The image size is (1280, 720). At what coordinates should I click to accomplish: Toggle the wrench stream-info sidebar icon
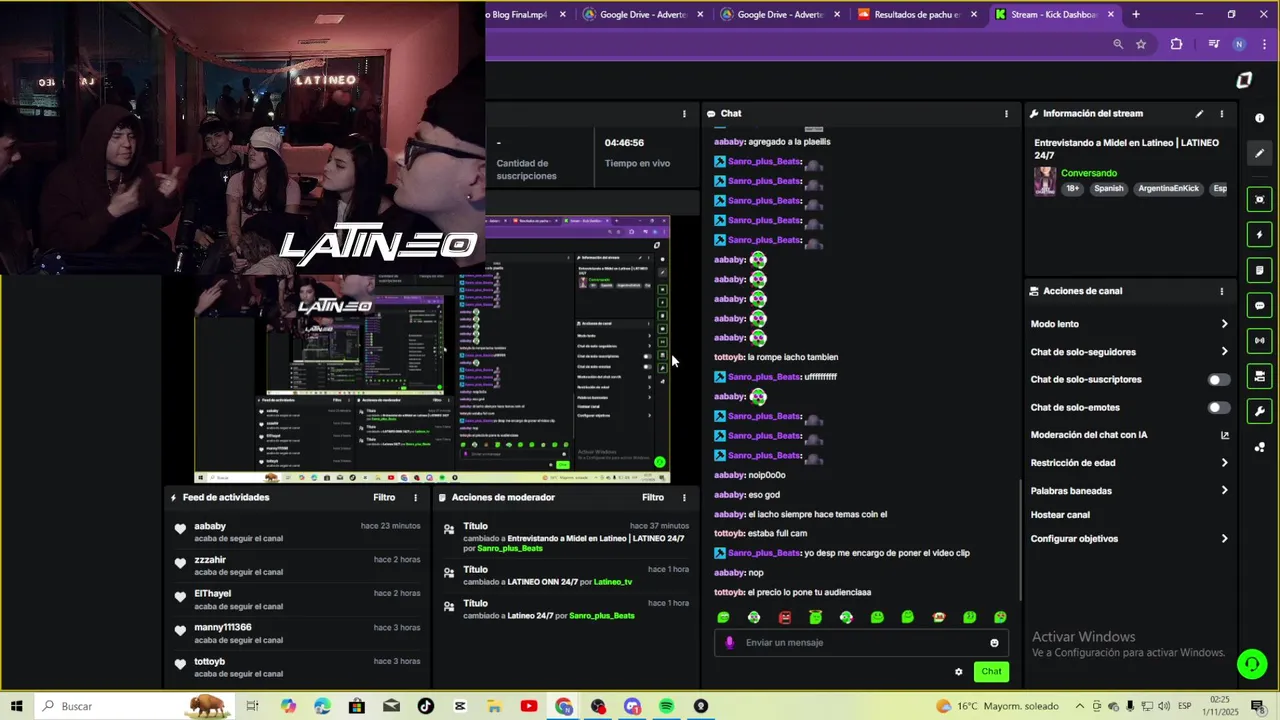click(x=1259, y=411)
